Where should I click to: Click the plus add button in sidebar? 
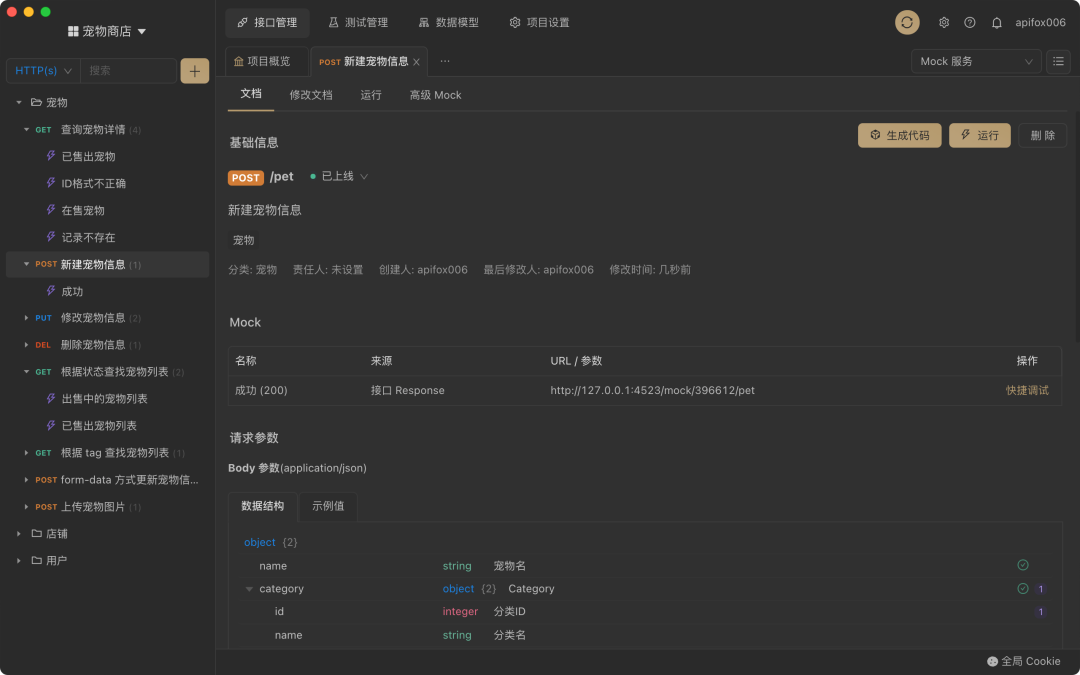point(195,70)
